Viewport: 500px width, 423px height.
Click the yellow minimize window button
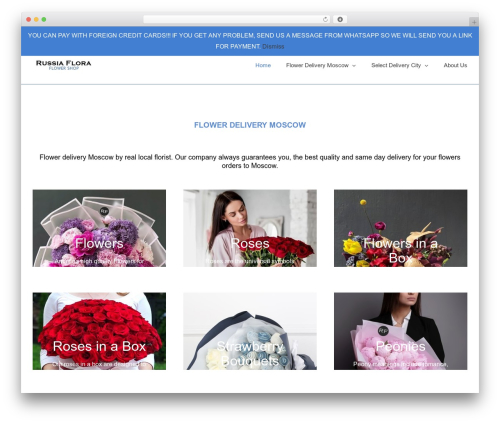36,19
